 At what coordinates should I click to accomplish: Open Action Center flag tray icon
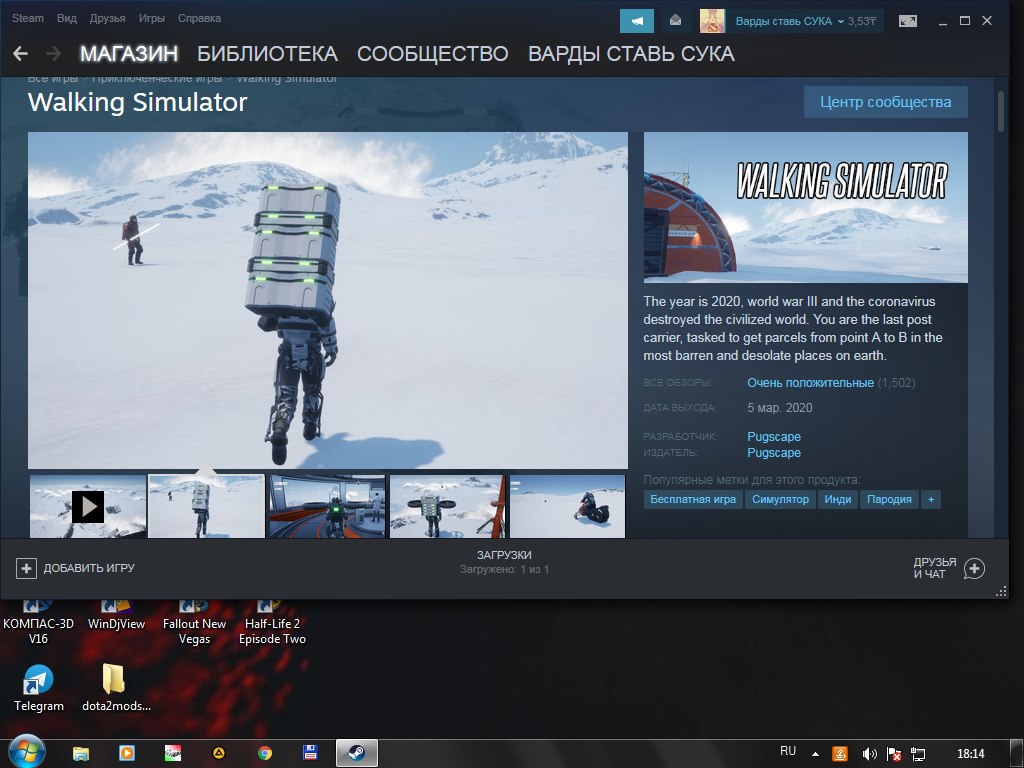tap(894, 754)
